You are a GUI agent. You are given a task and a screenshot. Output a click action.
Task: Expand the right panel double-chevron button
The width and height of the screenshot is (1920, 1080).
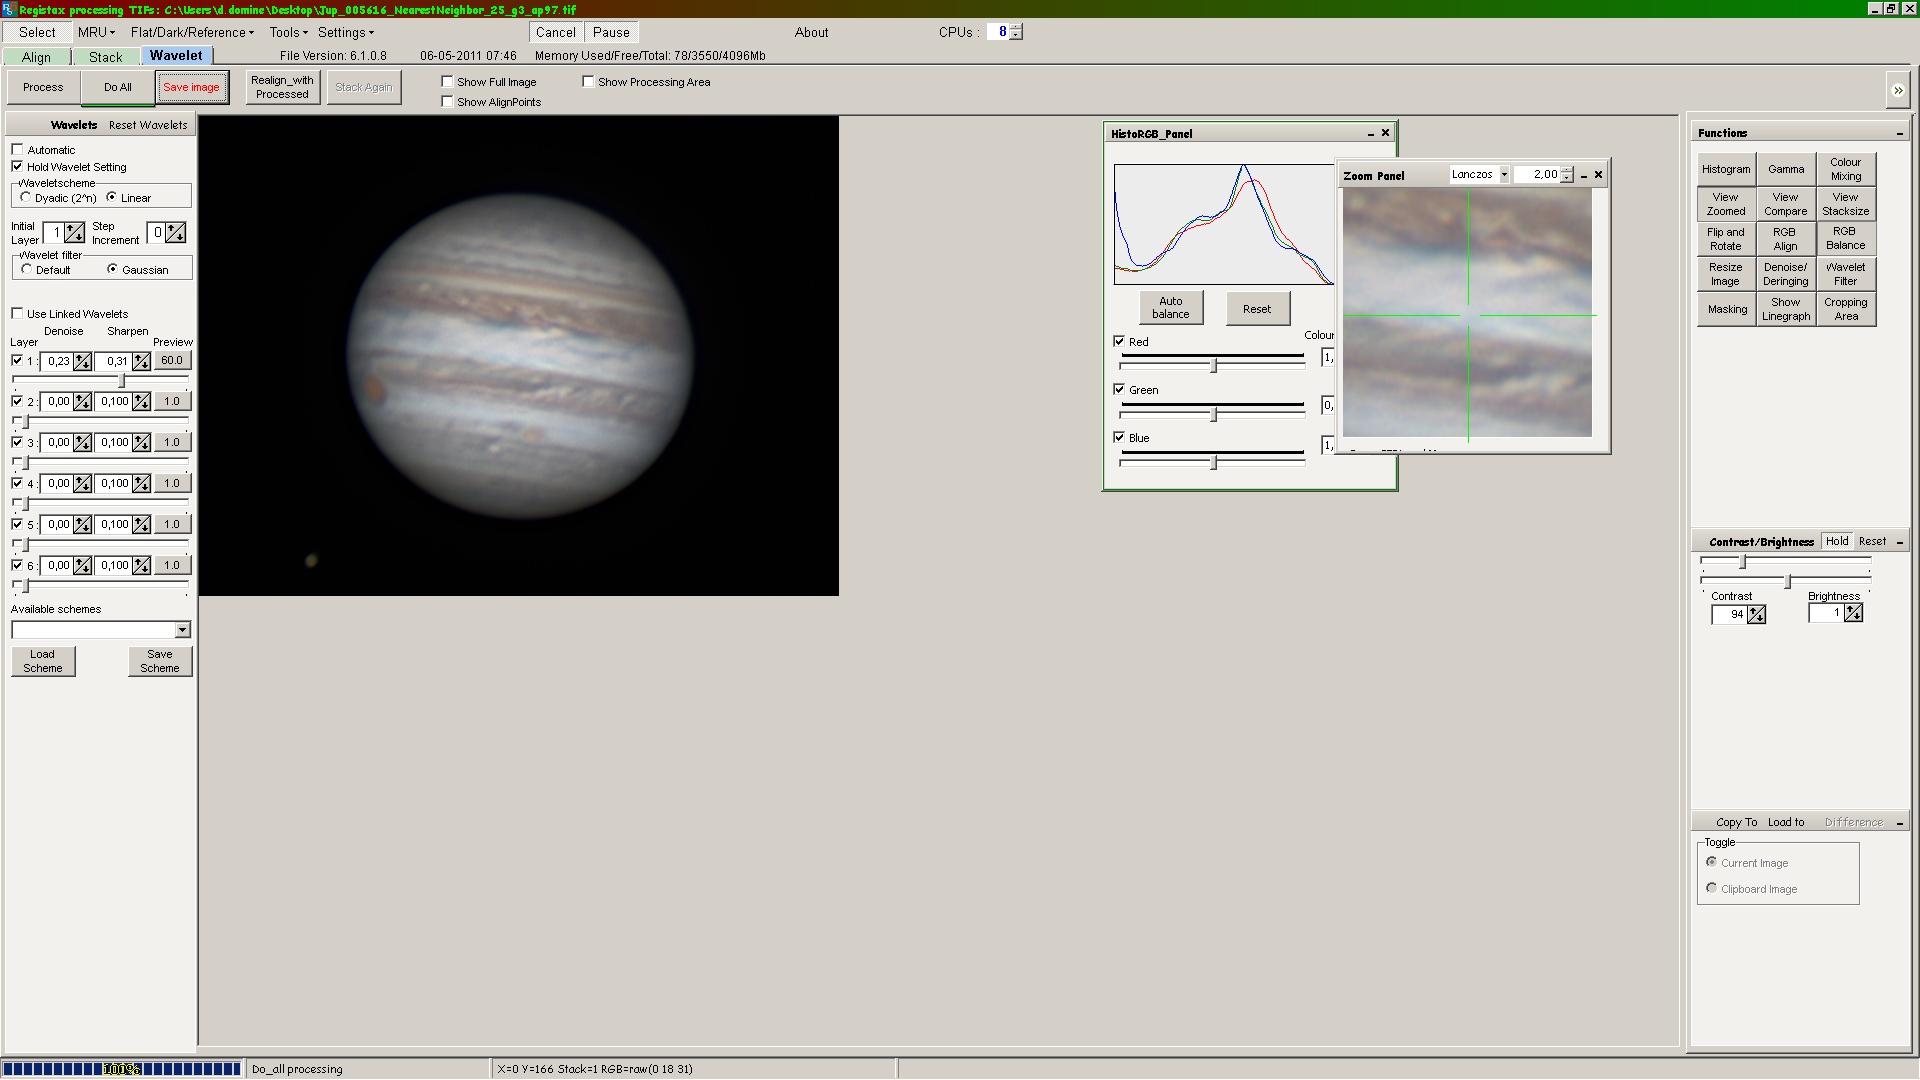click(1897, 91)
